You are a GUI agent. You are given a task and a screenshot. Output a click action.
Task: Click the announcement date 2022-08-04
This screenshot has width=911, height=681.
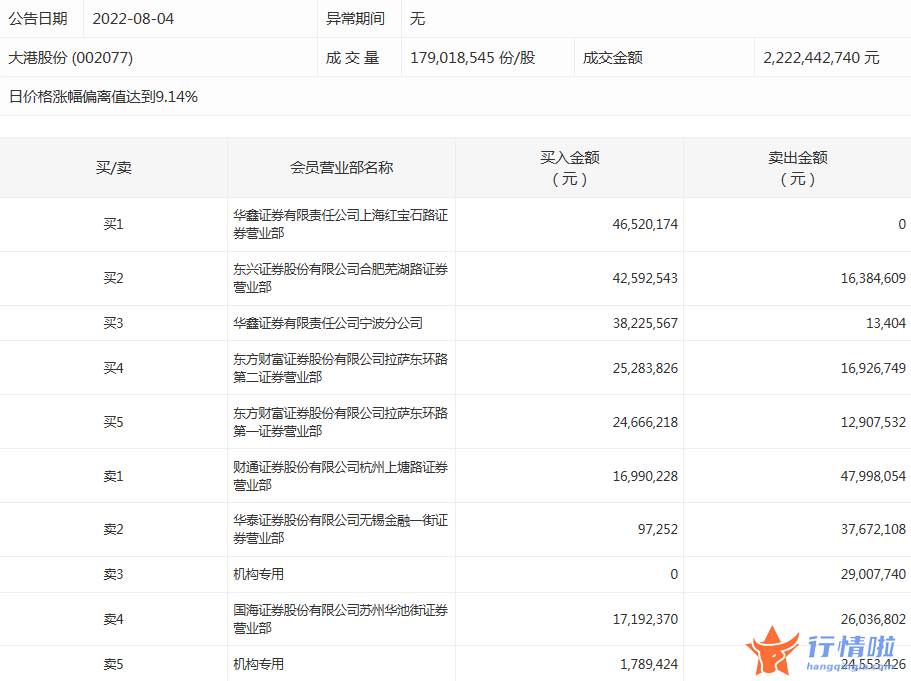pyautogui.click(x=133, y=19)
